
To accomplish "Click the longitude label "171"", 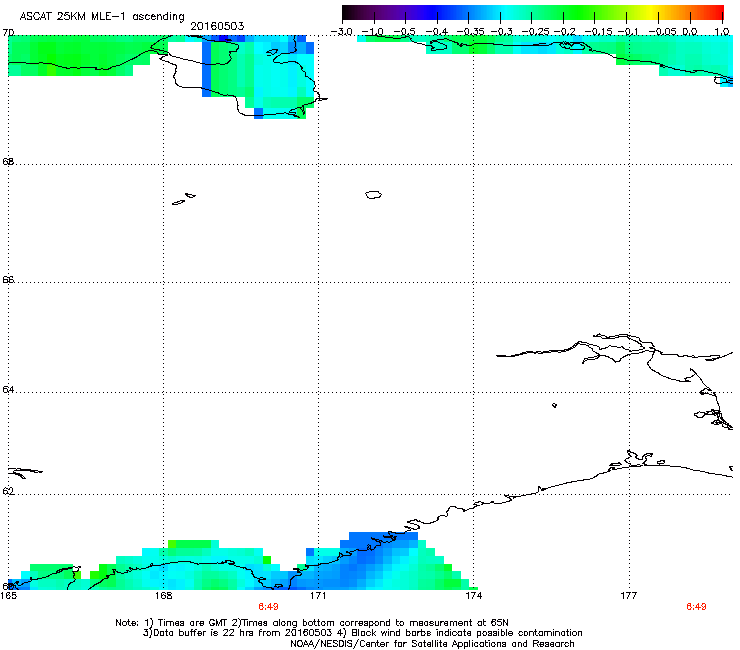I will pos(318,596).
